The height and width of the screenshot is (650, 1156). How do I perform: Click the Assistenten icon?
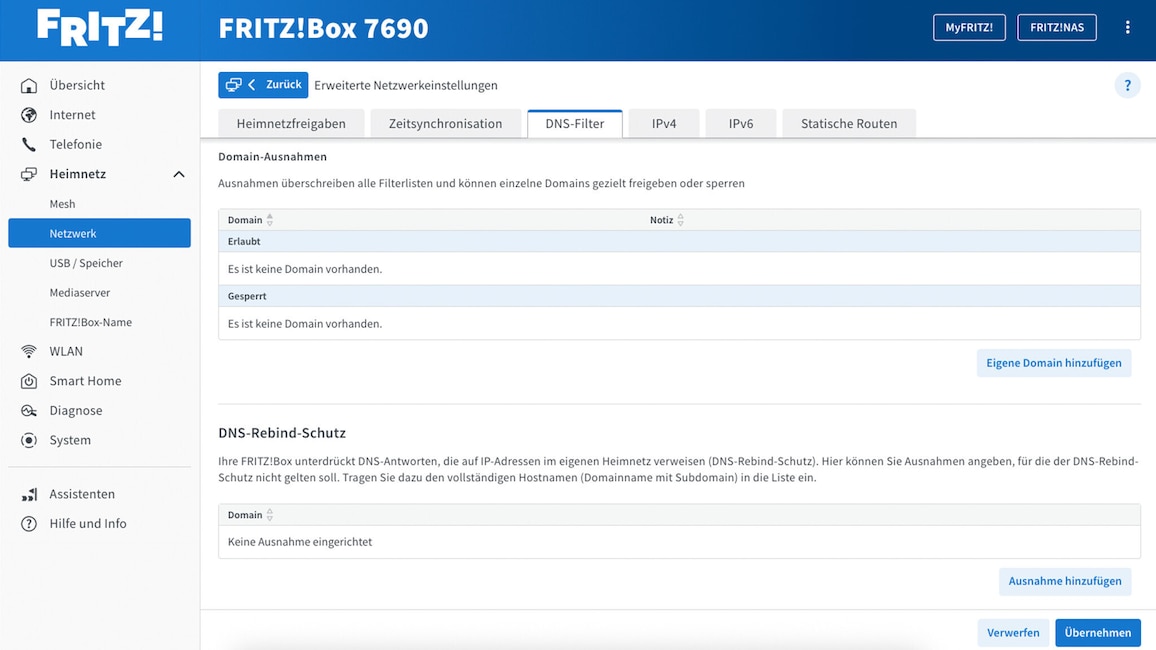pyautogui.click(x=29, y=495)
